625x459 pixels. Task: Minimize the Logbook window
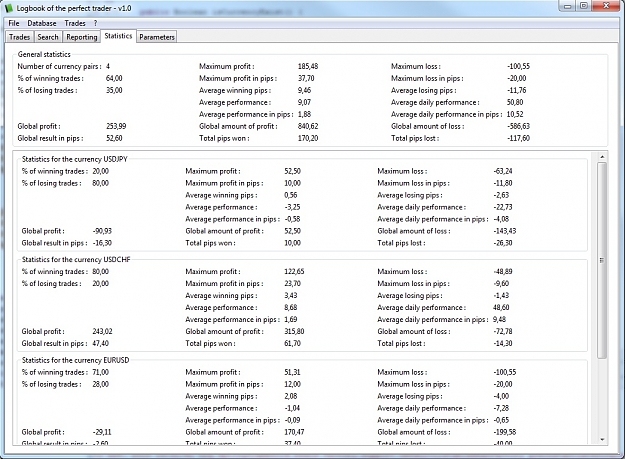coord(567,6)
